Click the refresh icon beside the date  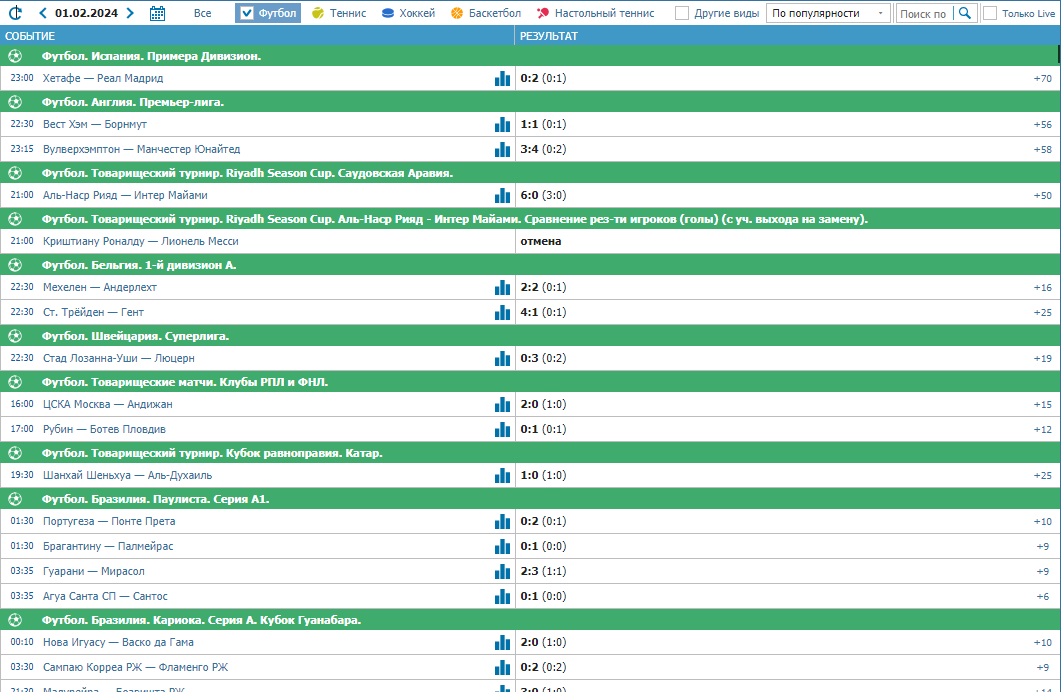(x=15, y=13)
